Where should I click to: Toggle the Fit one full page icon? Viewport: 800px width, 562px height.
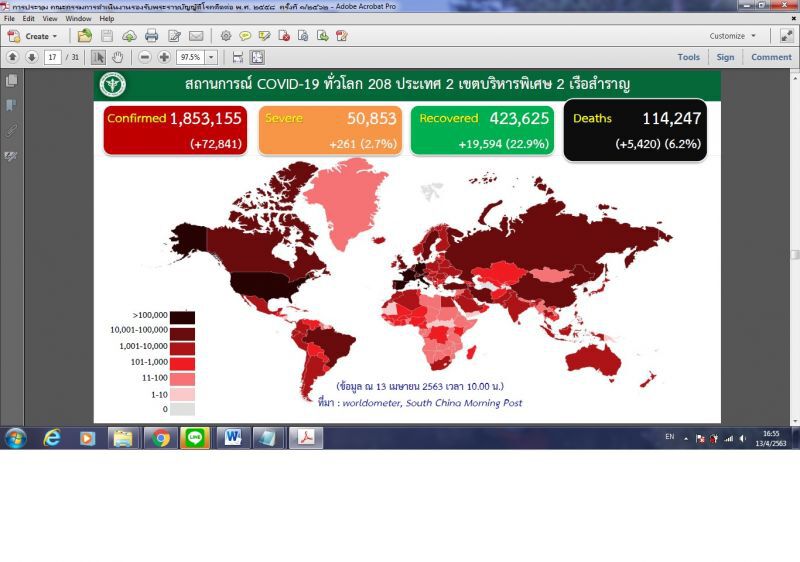point(257,57)
